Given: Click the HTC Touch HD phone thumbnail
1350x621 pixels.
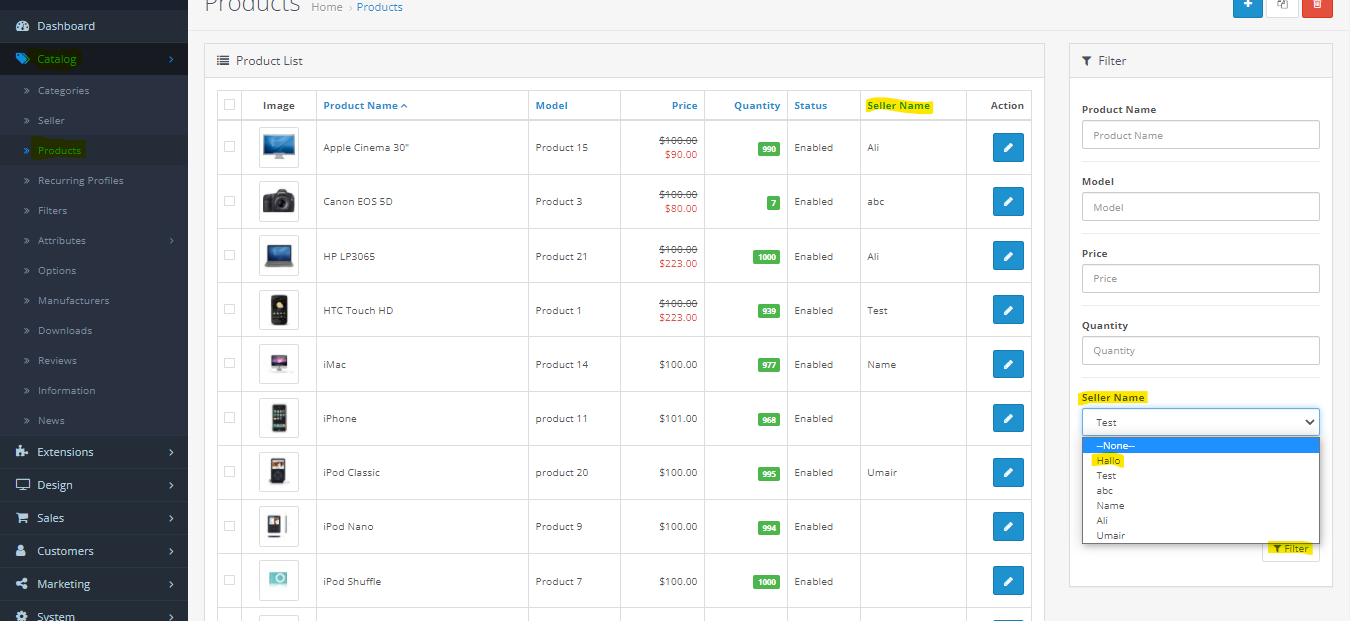Looking at the screenshot, I should coord(279,310).
